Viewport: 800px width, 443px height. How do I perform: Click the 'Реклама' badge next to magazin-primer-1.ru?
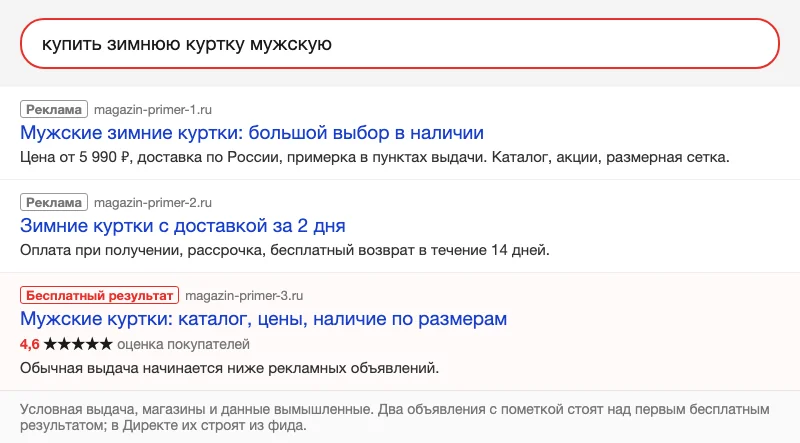54,109
